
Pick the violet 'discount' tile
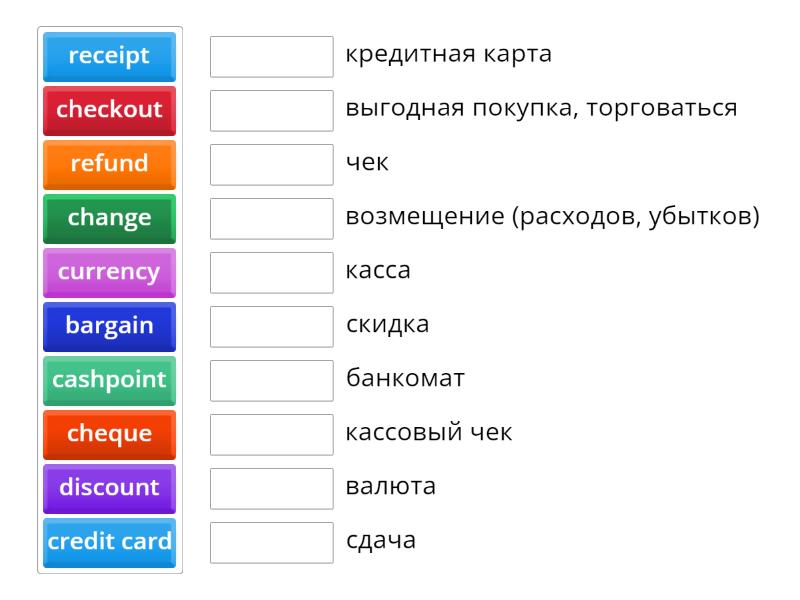coord(109,488)
